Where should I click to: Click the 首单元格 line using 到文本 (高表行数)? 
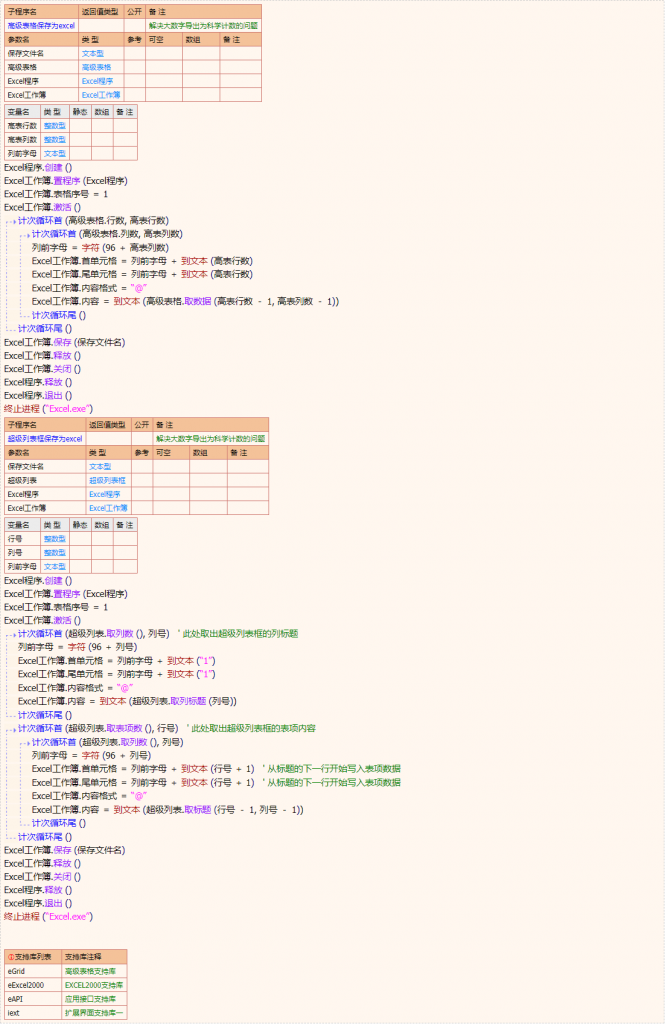coord(142,261)
